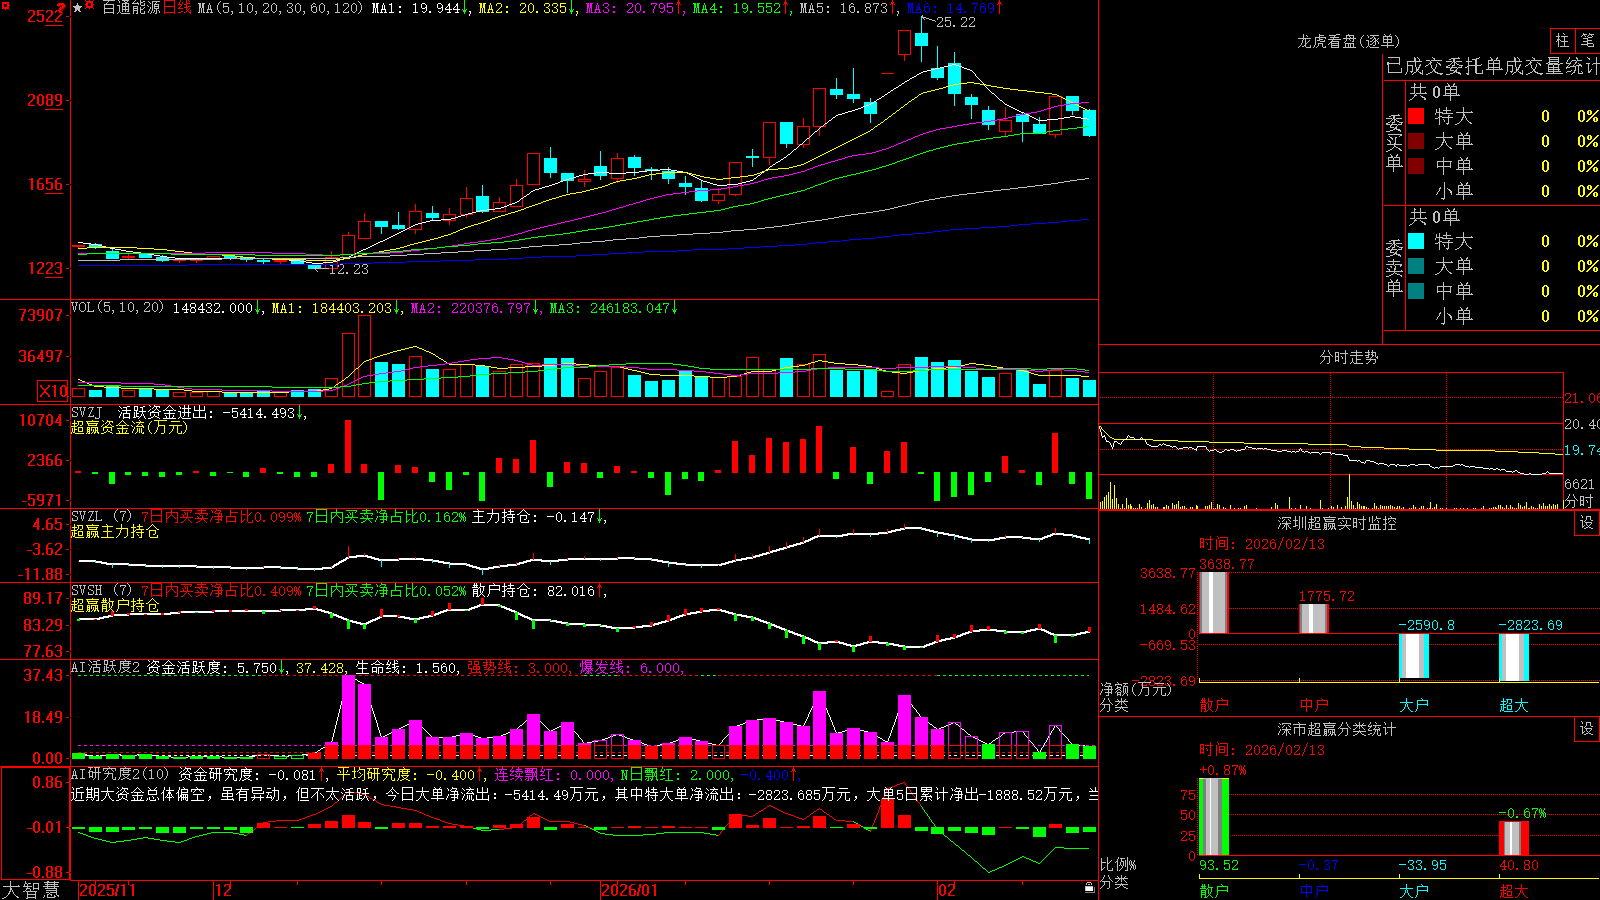
Task: Click the 分时走势 panel title
Action: pyautogui.click(x=1348, y=357)
